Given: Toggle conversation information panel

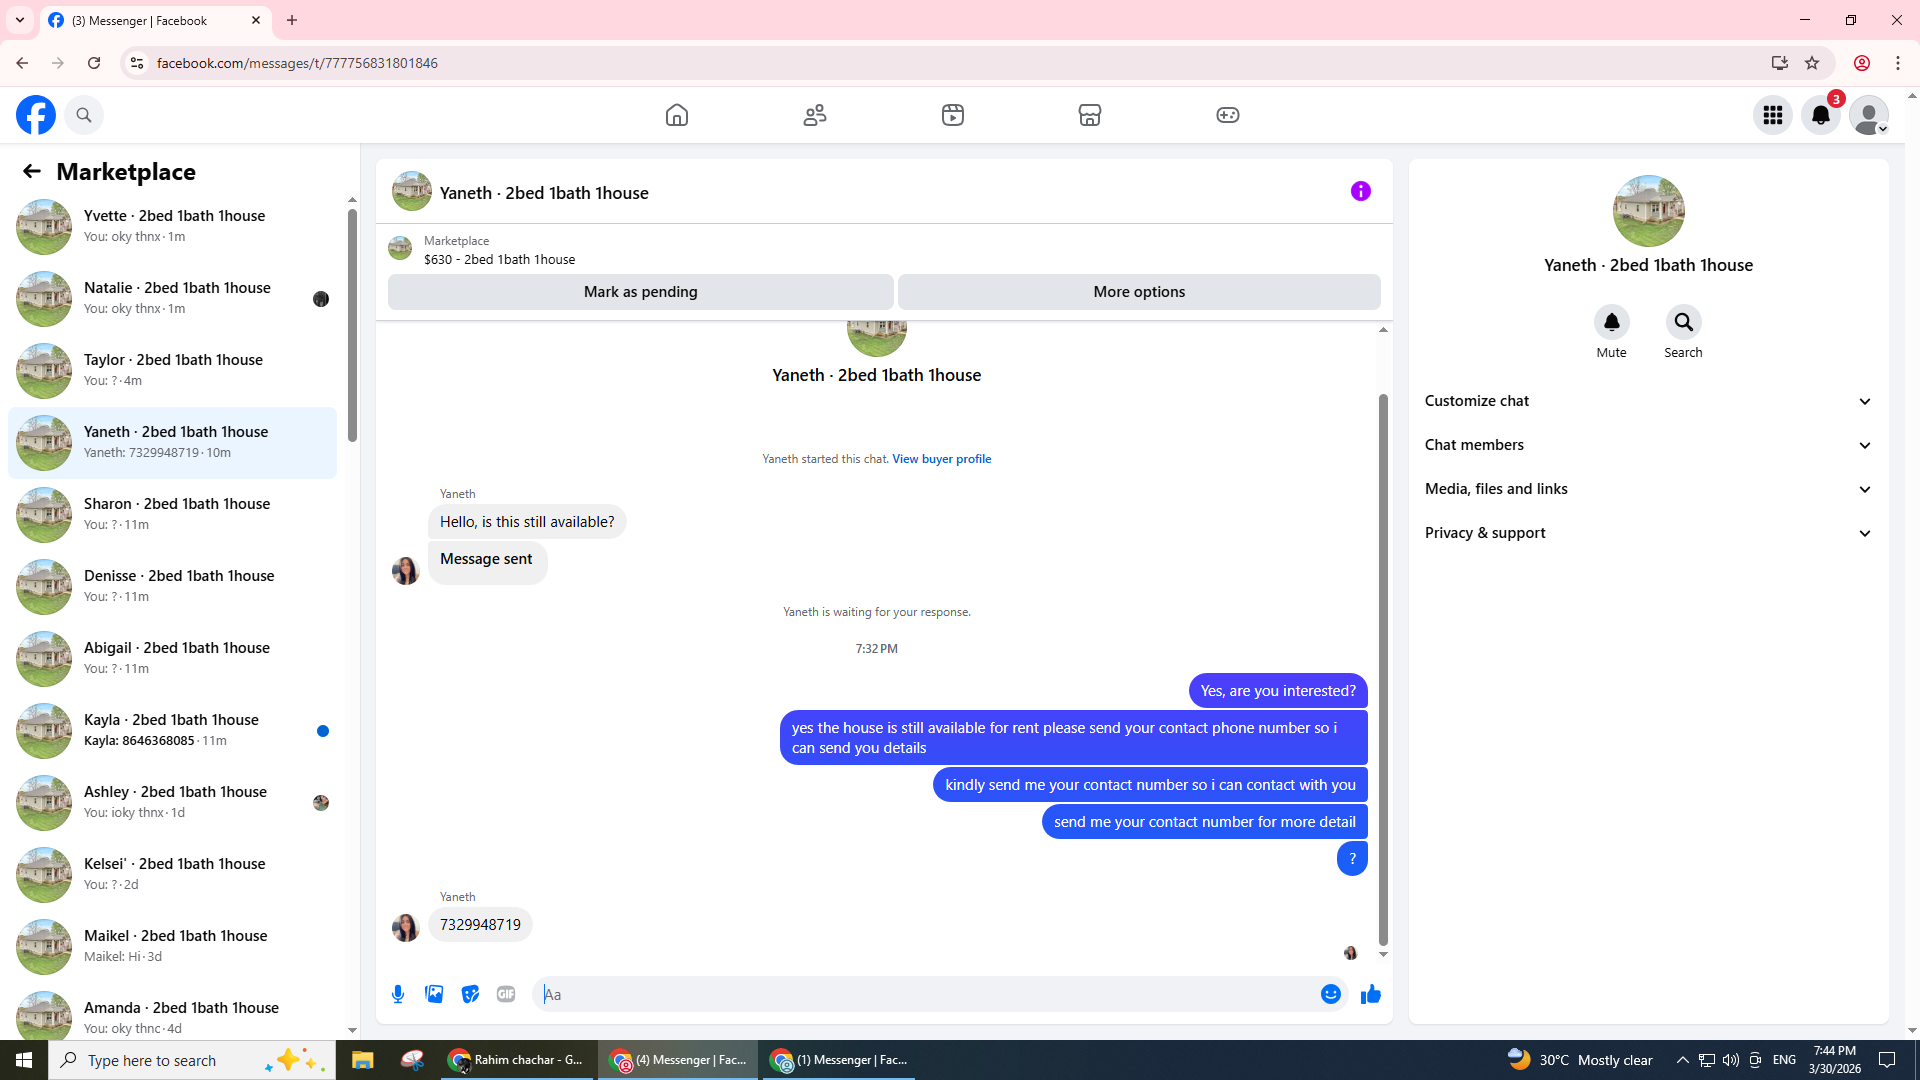Looking at the screenshot, I should tap(1360, 191).
